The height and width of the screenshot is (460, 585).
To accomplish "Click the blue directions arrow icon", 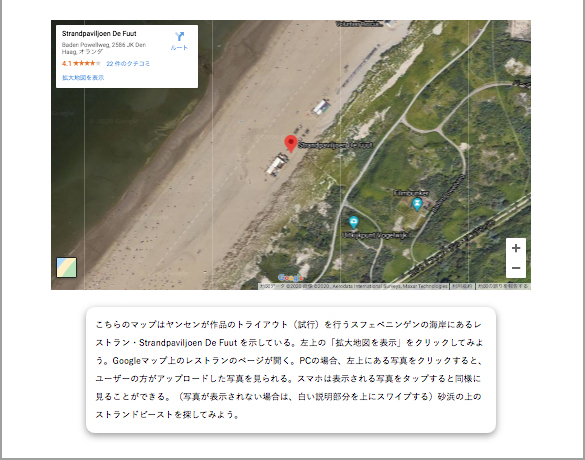I will pyautogui.click(x=179, y=36).
